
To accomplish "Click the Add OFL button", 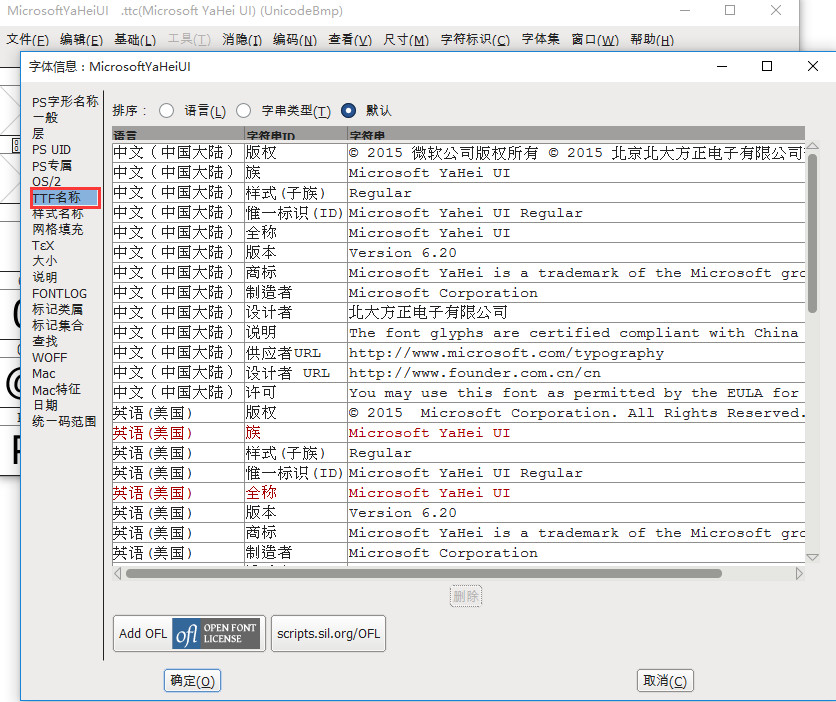I will 142,633.
